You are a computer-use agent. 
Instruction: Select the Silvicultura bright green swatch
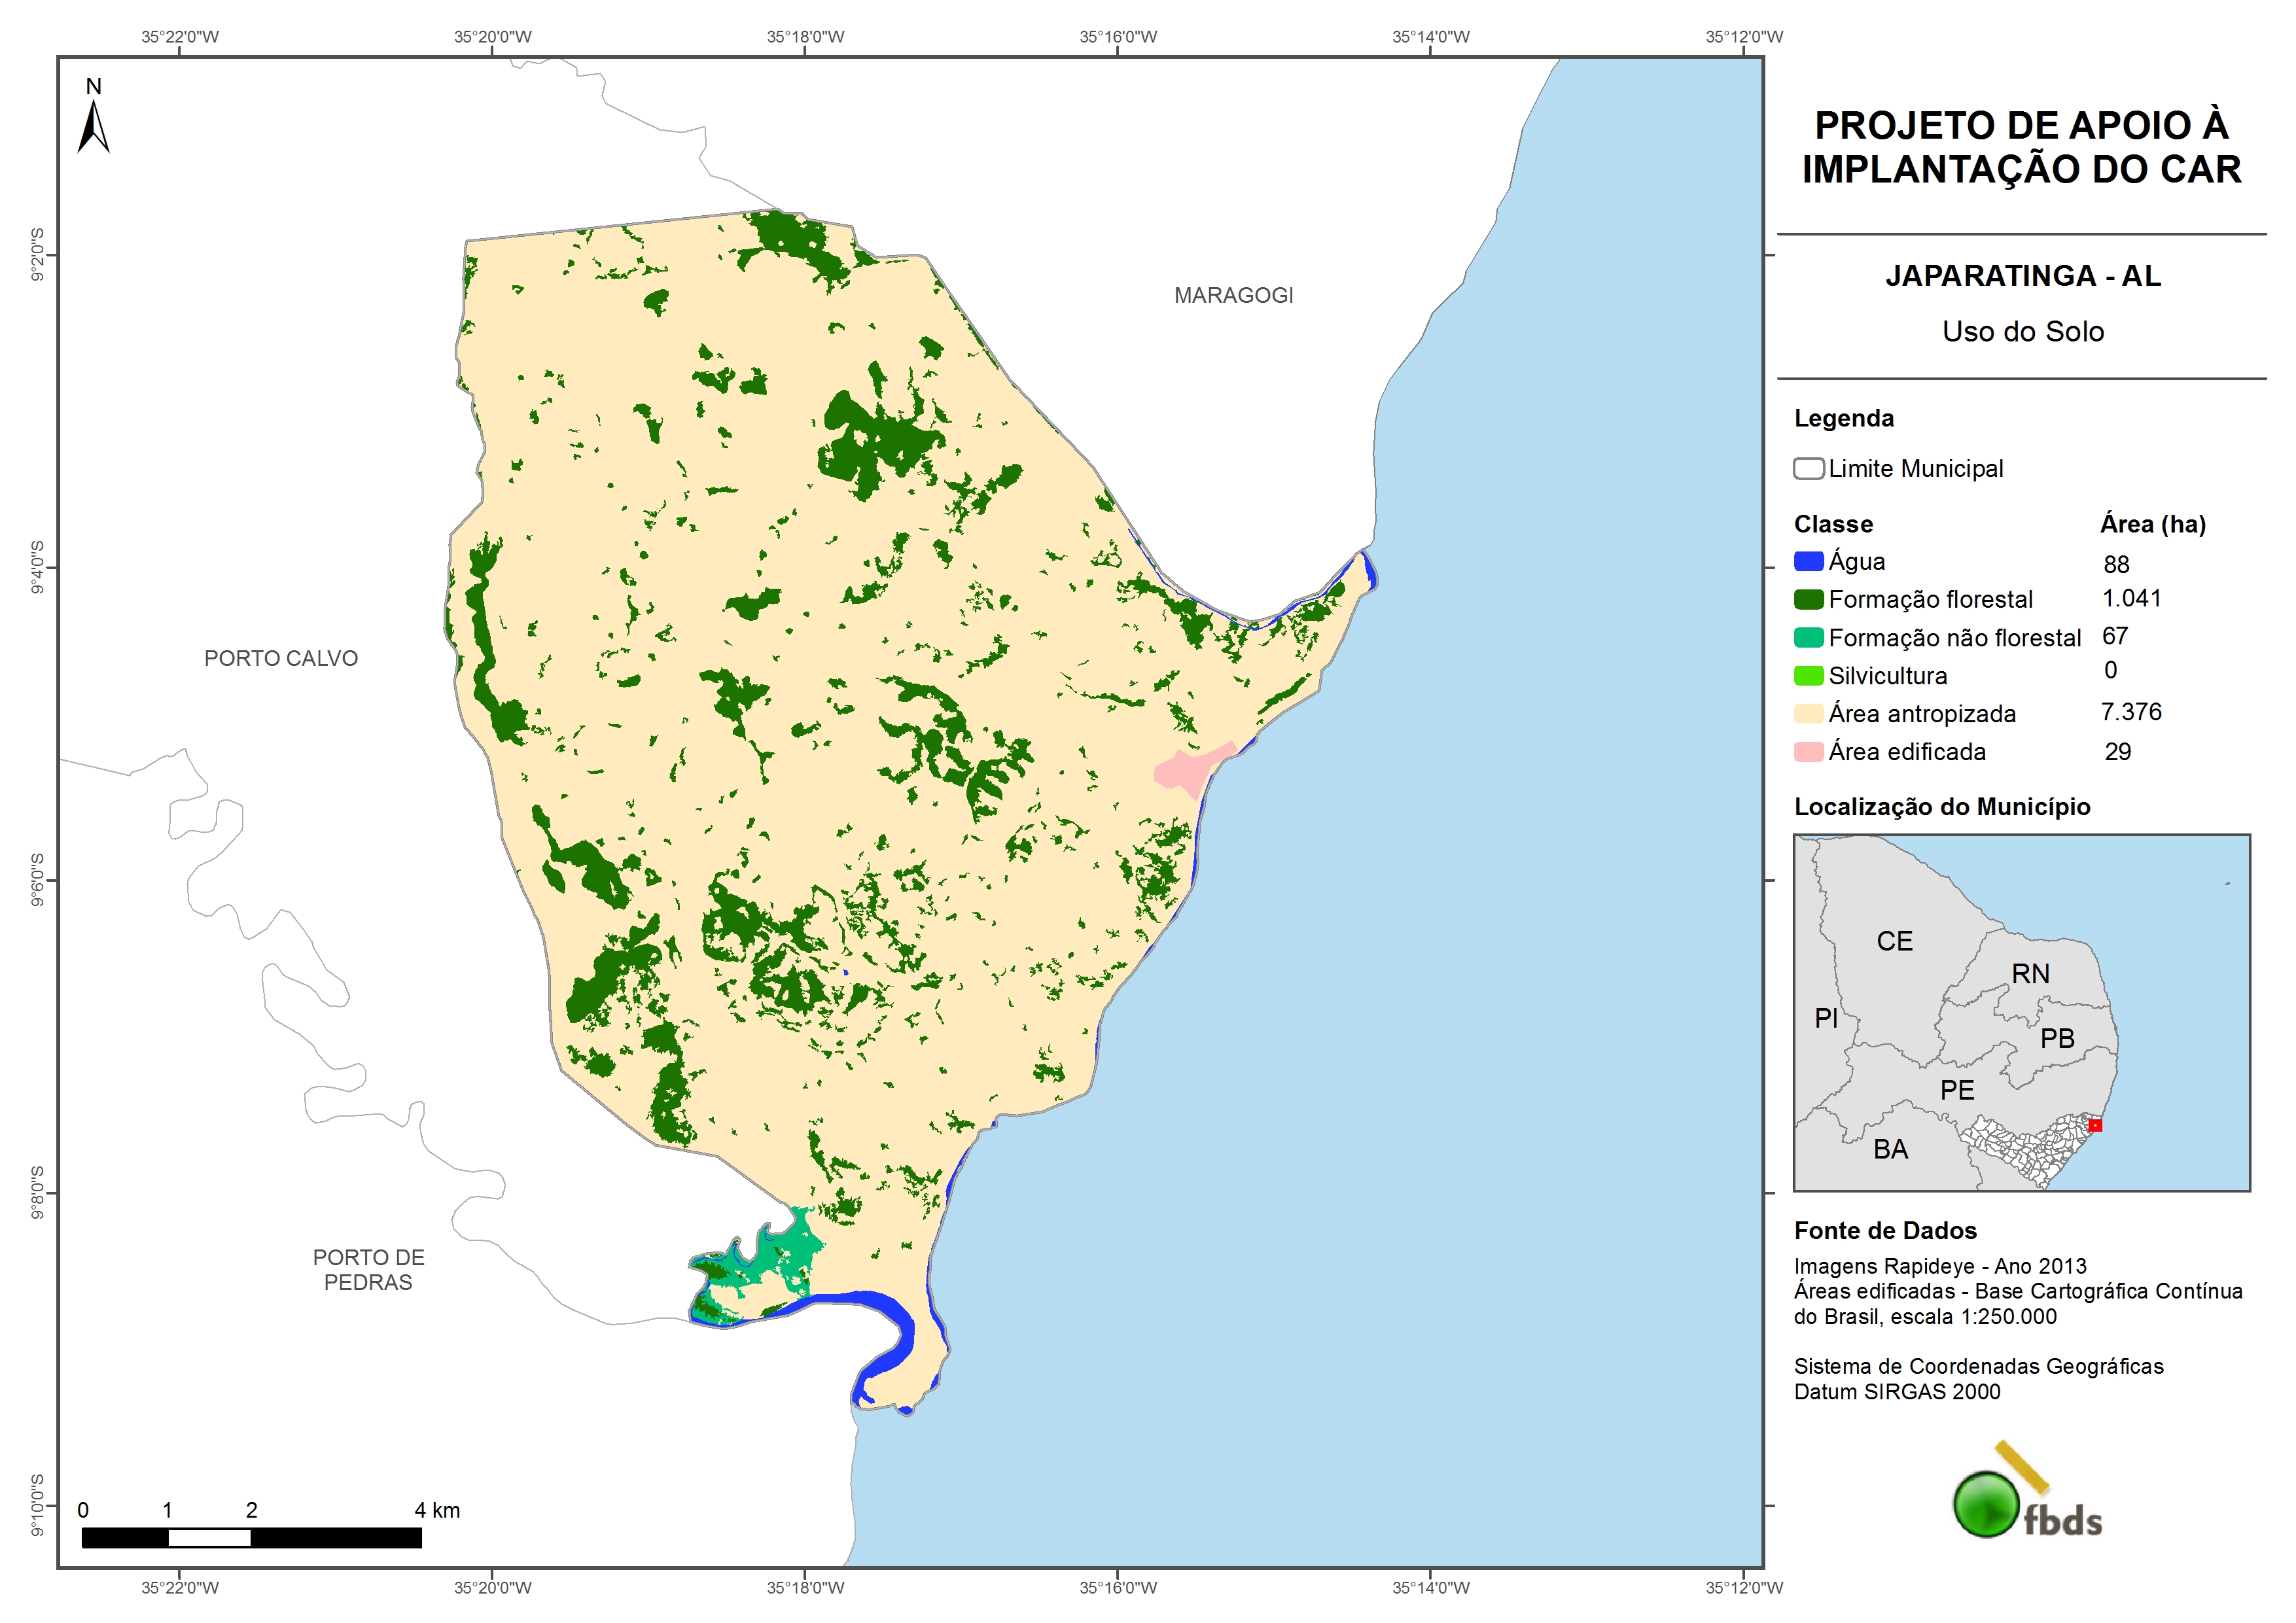pyautogui.click(x=1808, y=676)
